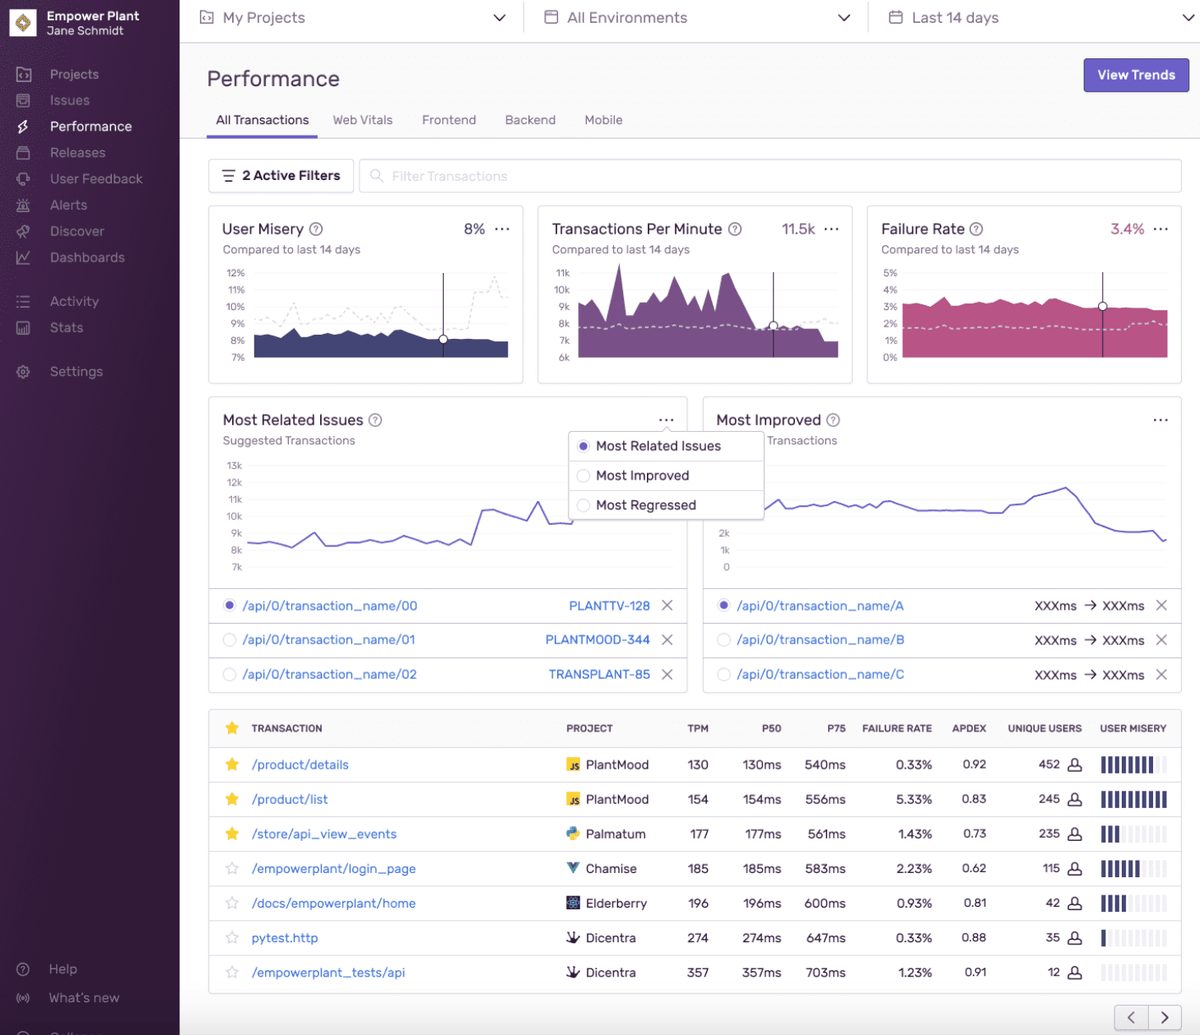
Task: Open Alerts from the sidebar icon
Action: [23, 205]
